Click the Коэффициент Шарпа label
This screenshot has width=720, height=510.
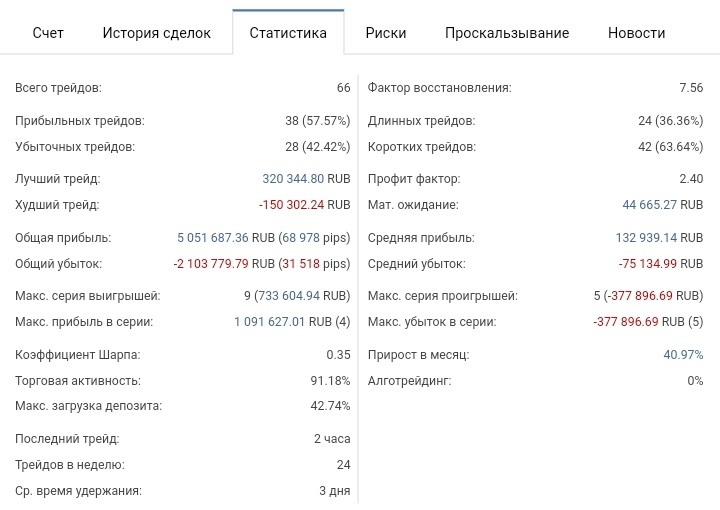[x=77, y=355]
